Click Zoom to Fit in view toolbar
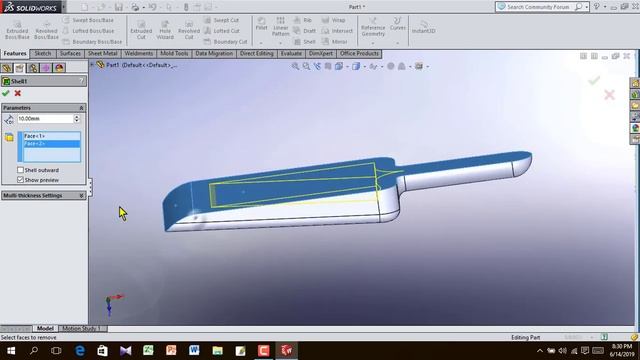 pos(295,66)
